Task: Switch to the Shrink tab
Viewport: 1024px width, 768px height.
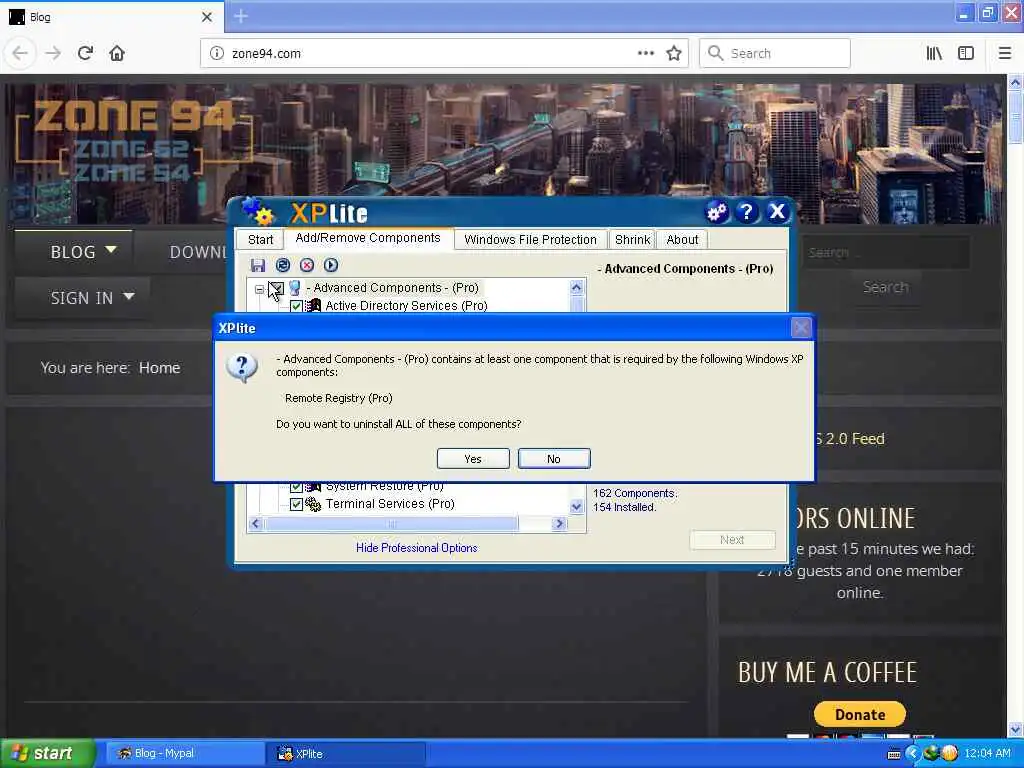Action: (632, 240)
